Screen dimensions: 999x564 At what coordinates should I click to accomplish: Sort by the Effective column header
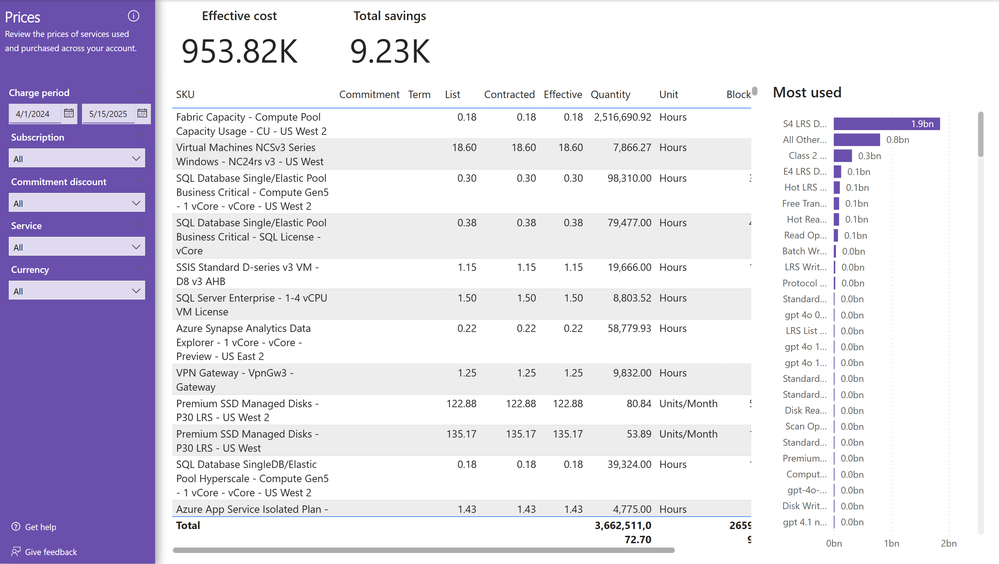point(563,94)
